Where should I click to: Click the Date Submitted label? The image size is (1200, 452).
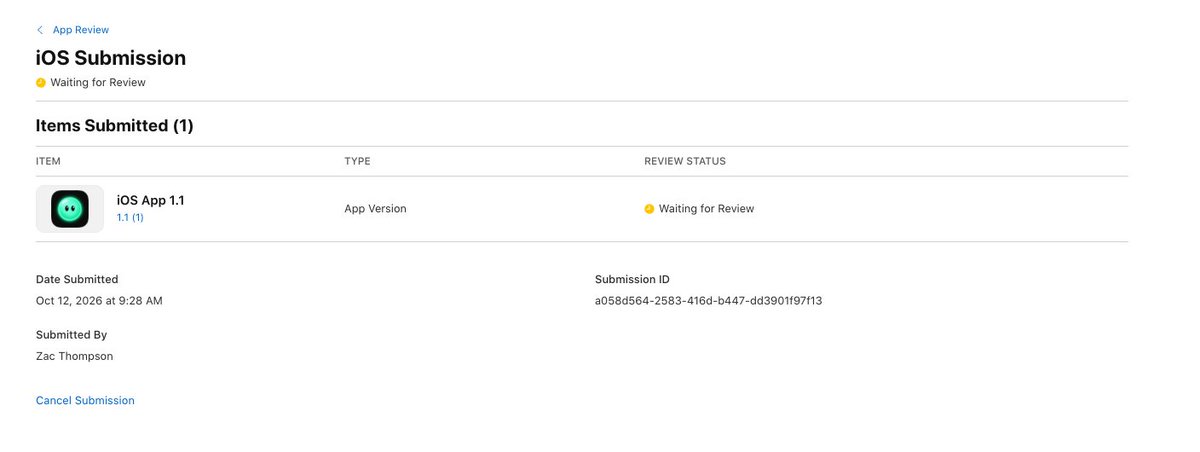click(x=77, y=279)
